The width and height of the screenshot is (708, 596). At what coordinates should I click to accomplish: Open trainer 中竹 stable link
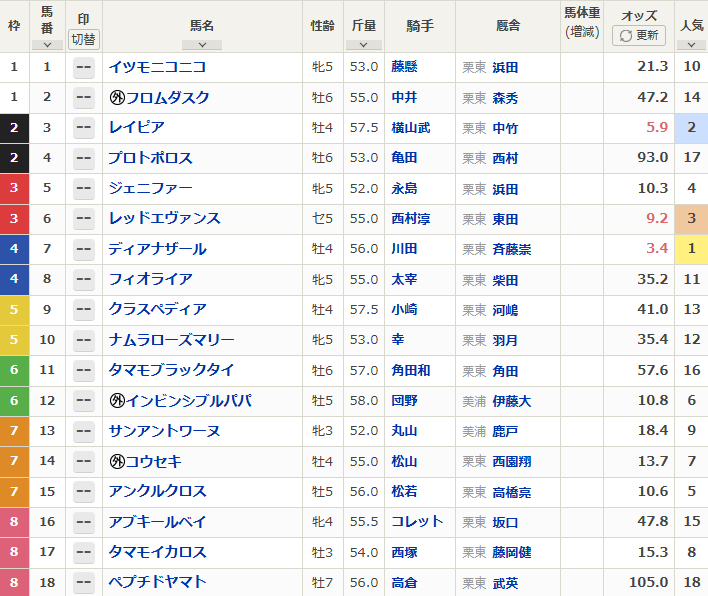point(505,128)
